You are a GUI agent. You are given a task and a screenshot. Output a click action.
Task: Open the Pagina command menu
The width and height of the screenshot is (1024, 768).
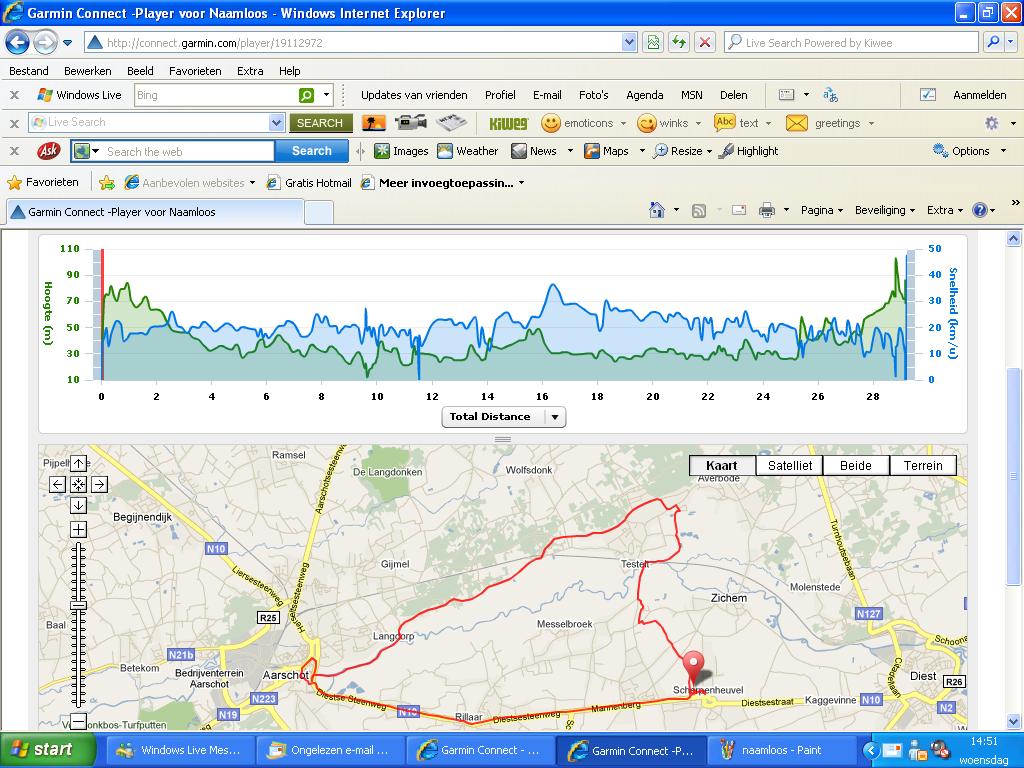(x=822, y=210)
